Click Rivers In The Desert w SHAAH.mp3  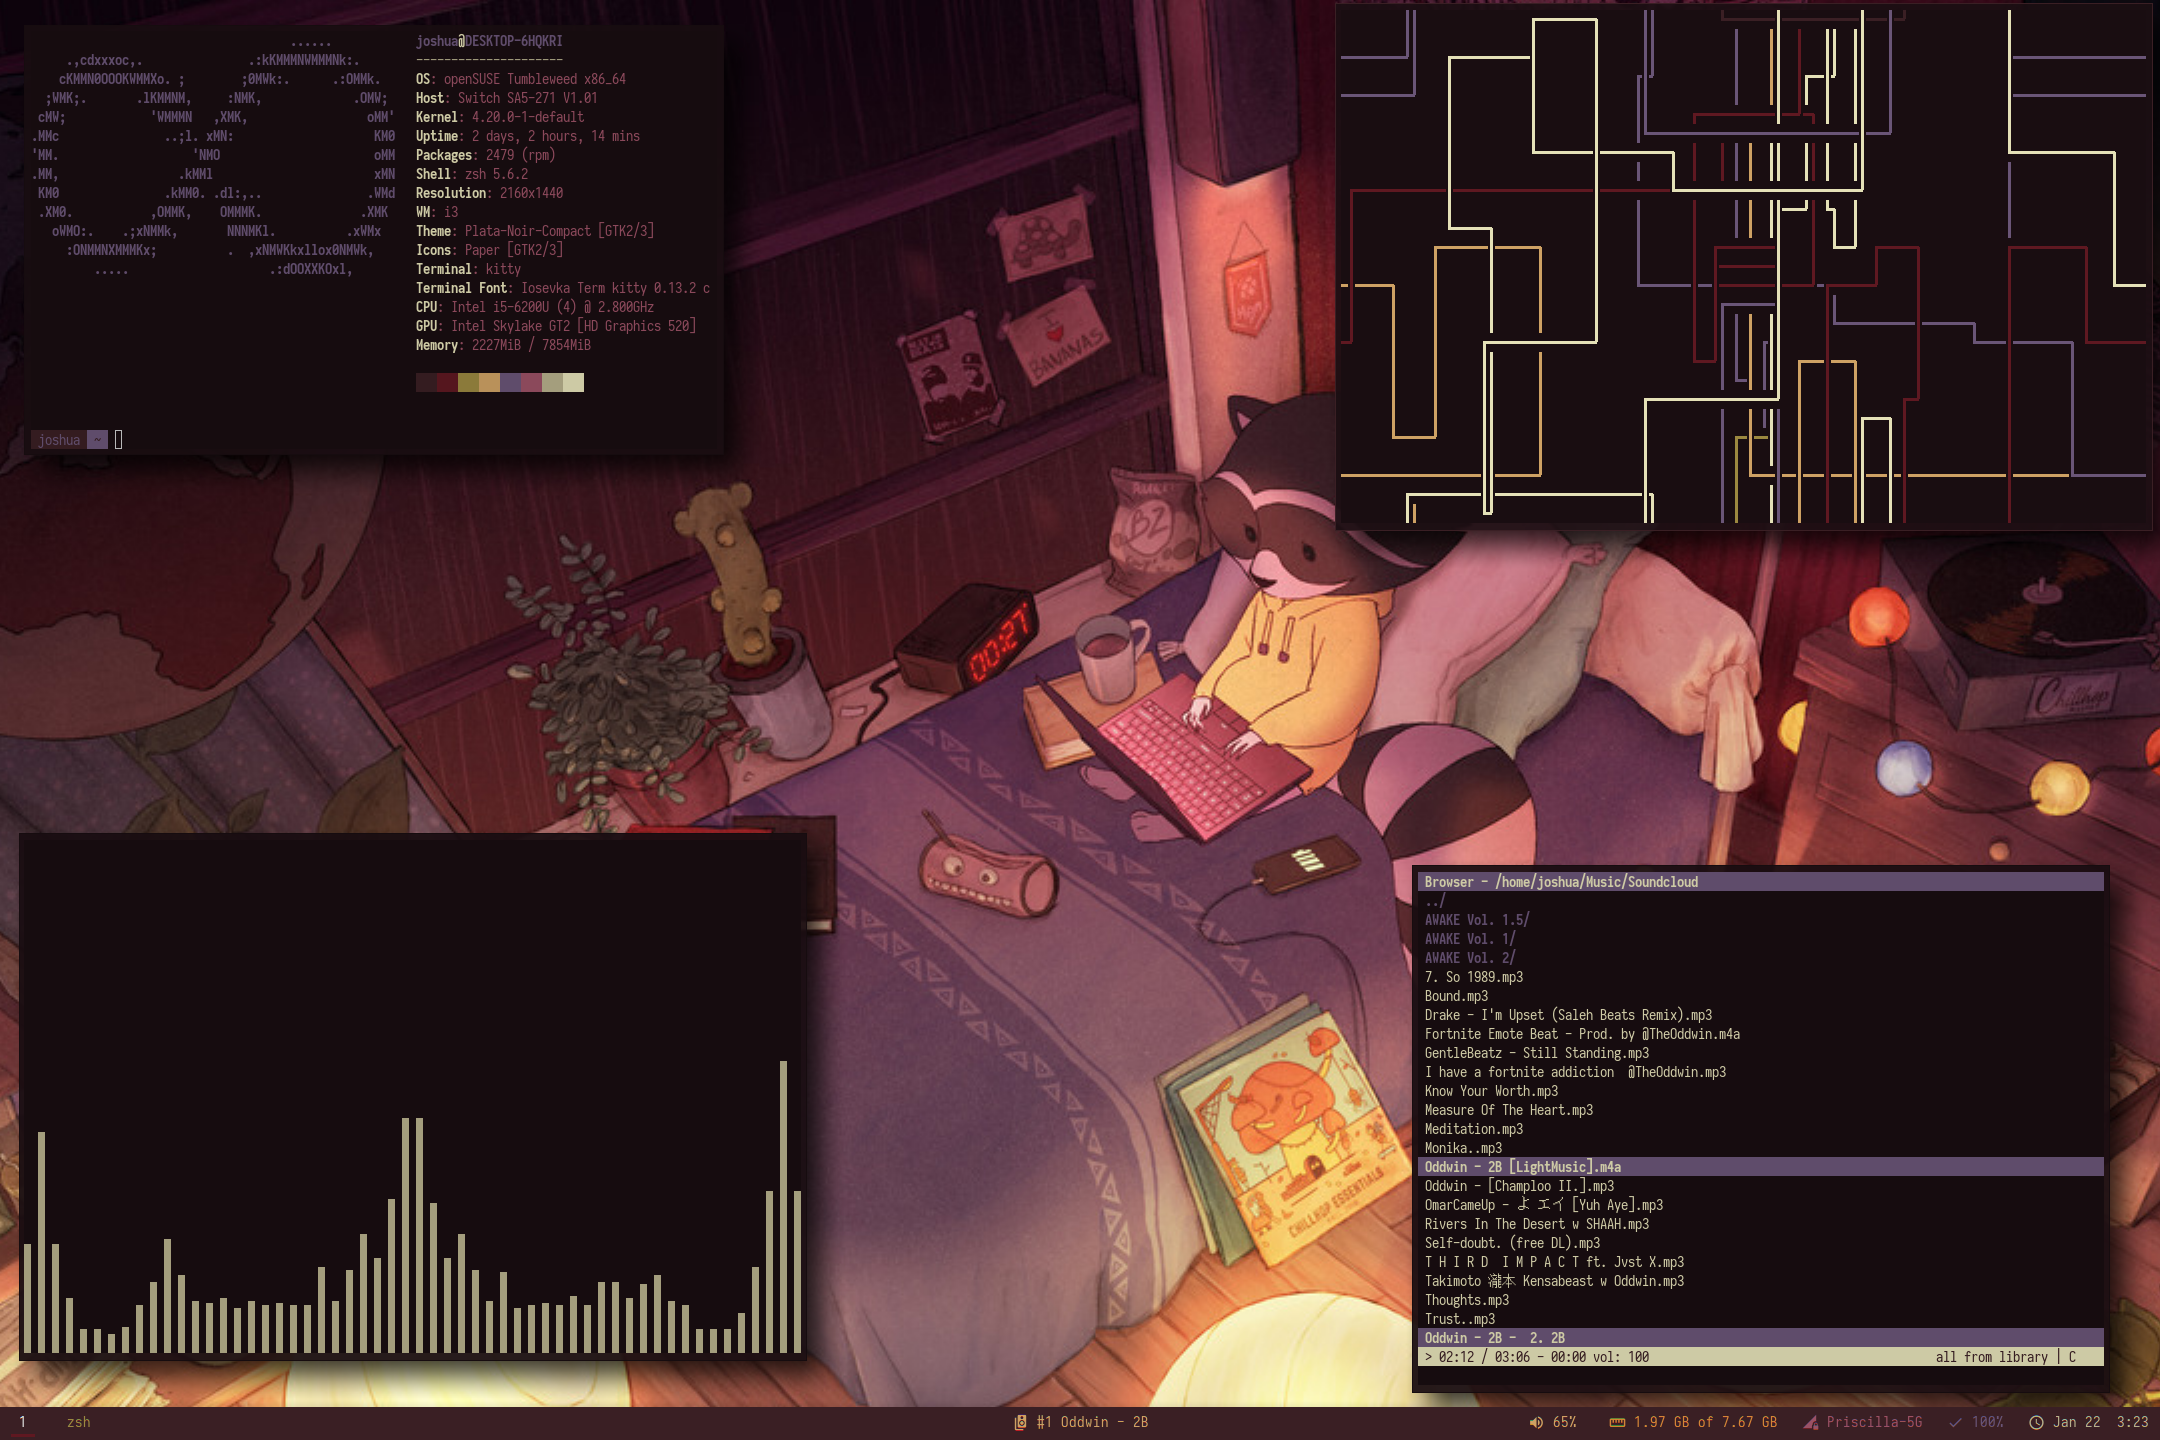pos(1536,1224)
